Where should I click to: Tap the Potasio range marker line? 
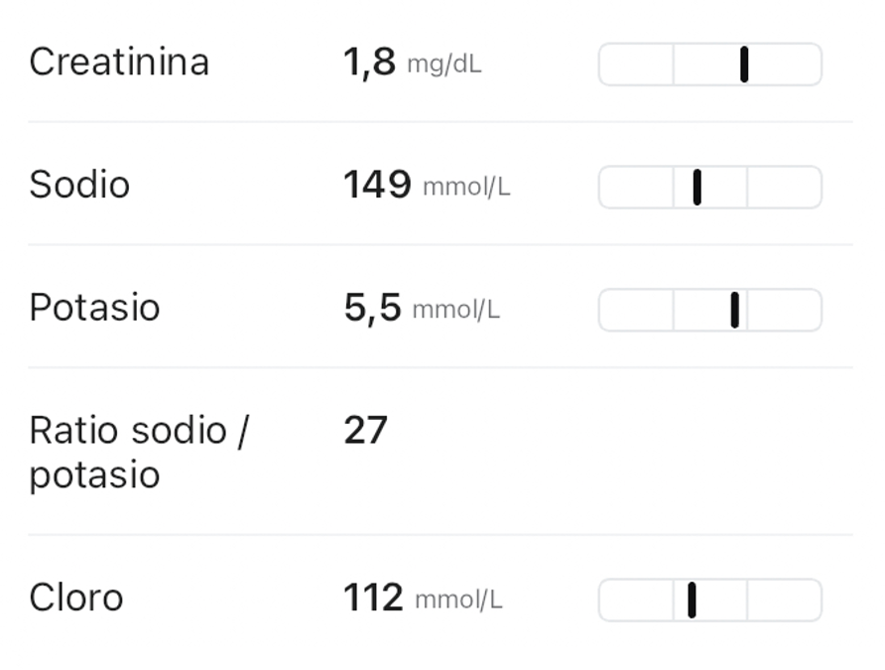click(x=734, y=310)
